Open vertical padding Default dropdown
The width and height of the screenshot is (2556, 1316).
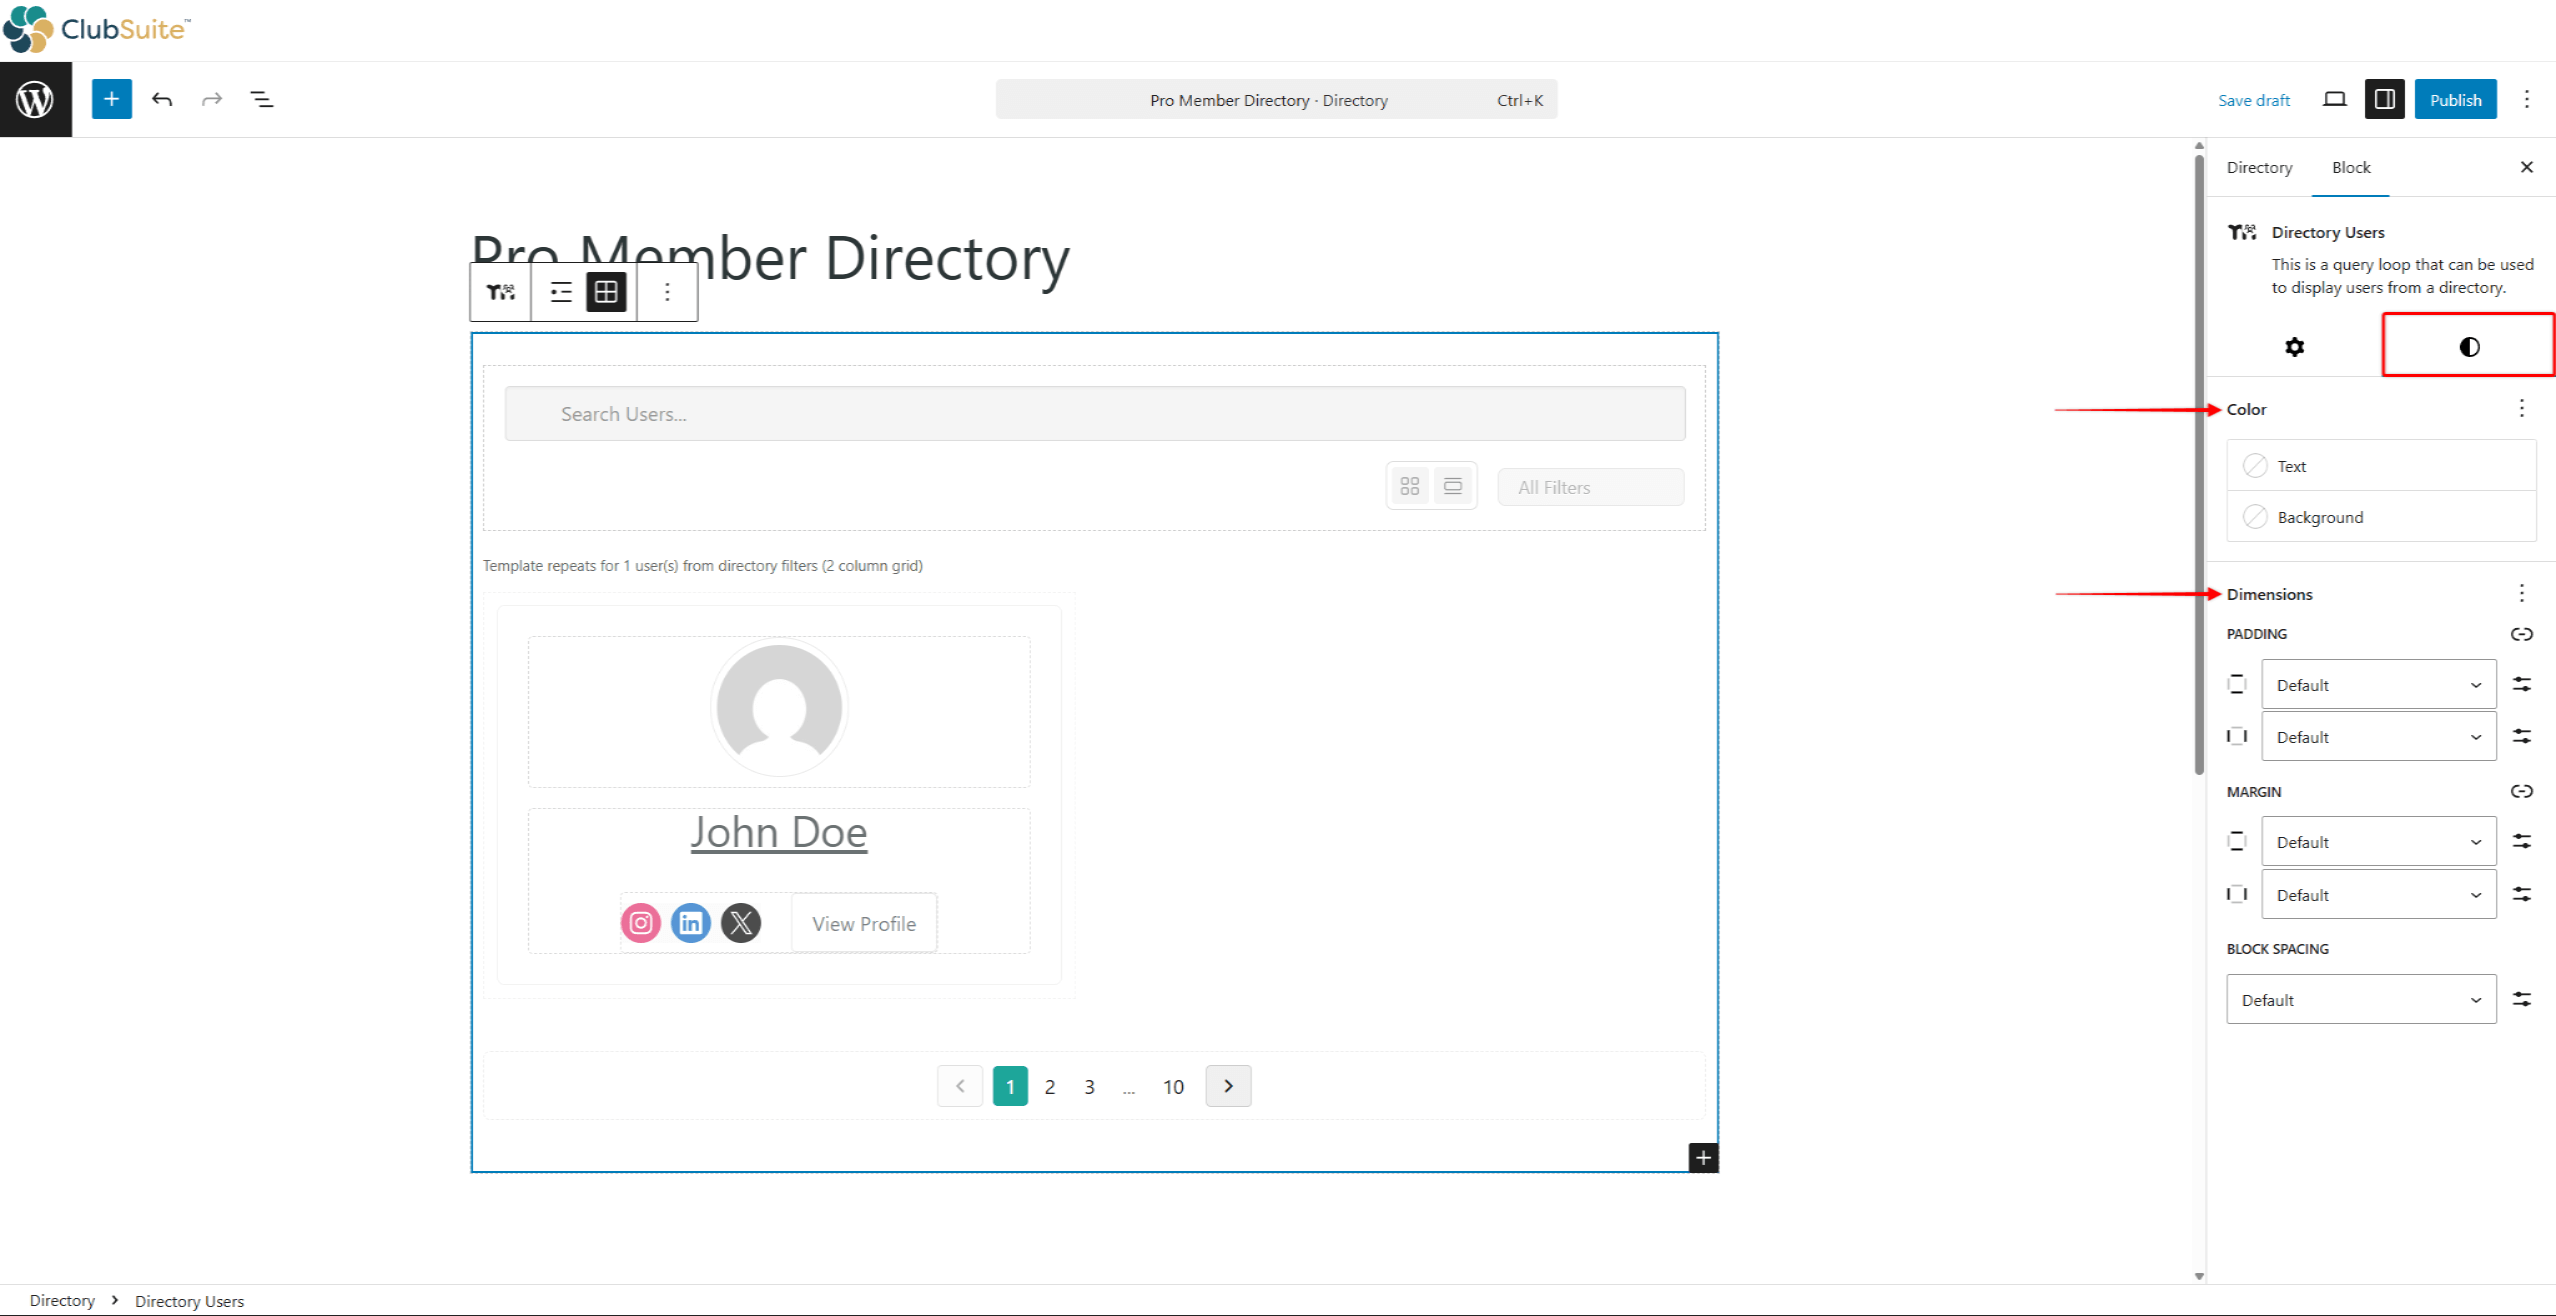(2378, 685)
